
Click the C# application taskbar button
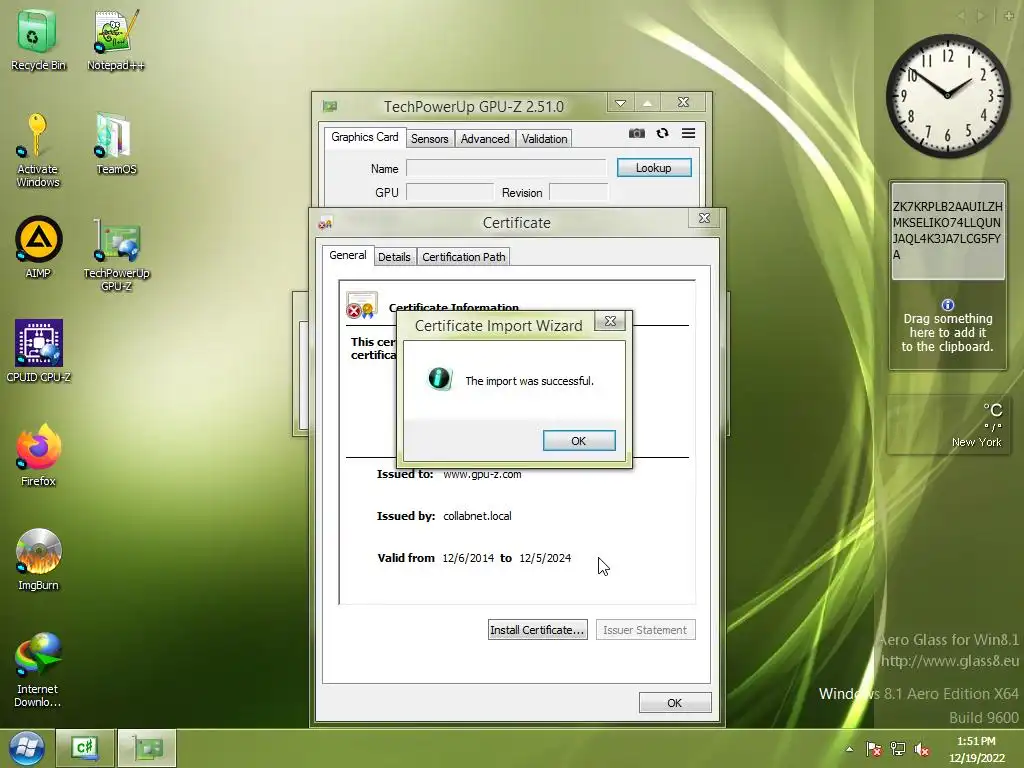pyautogui.click(x=85, y=748)
